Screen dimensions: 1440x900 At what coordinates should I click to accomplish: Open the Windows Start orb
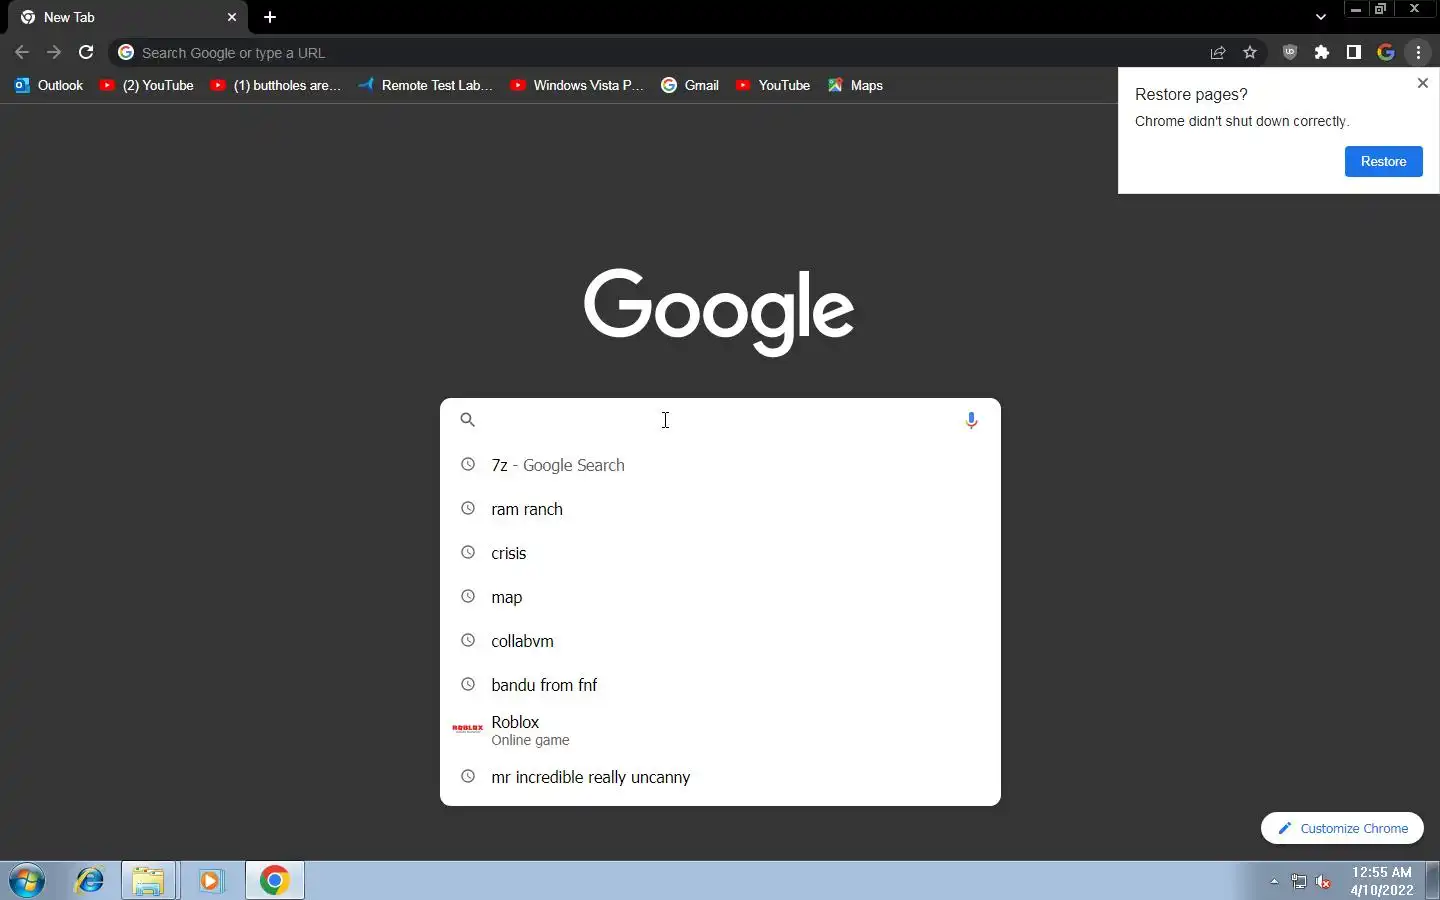pyautogui.click(x=27, y=881)
